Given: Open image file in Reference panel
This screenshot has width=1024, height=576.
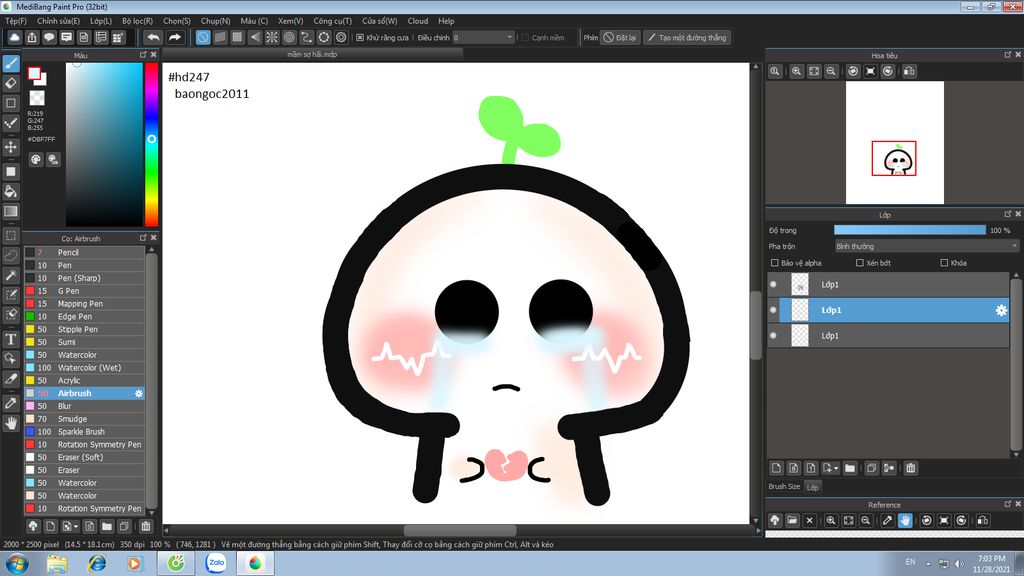Looking at the screenshot, I should pyautogui.click(x=792, y=520).
